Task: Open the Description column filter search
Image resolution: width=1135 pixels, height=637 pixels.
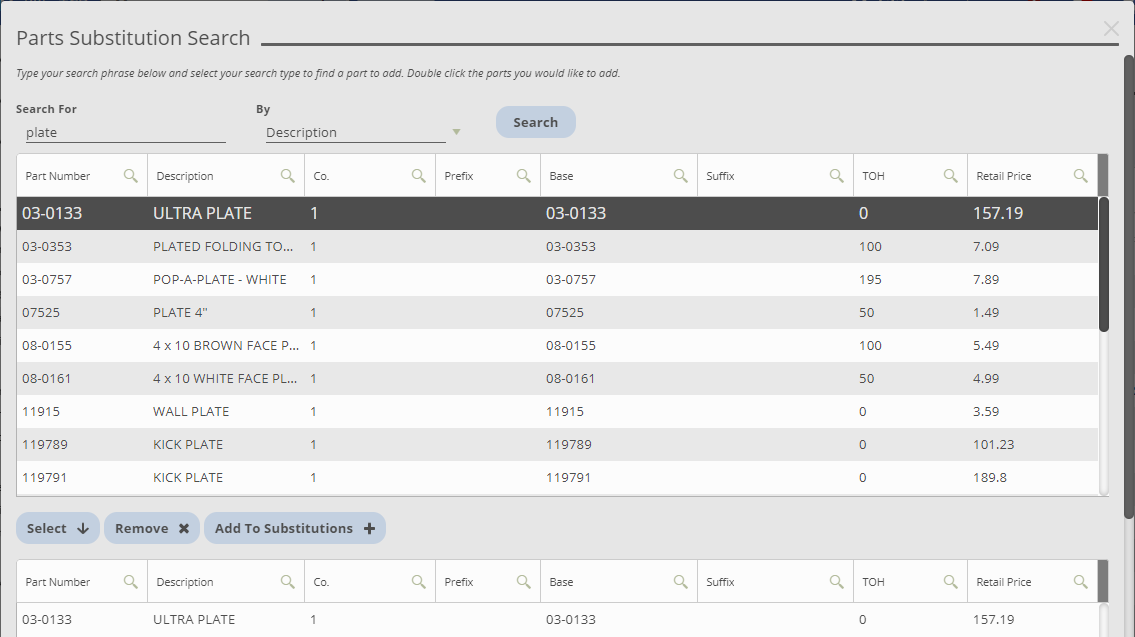Action: pyautogui.click(x=288, y=175)
